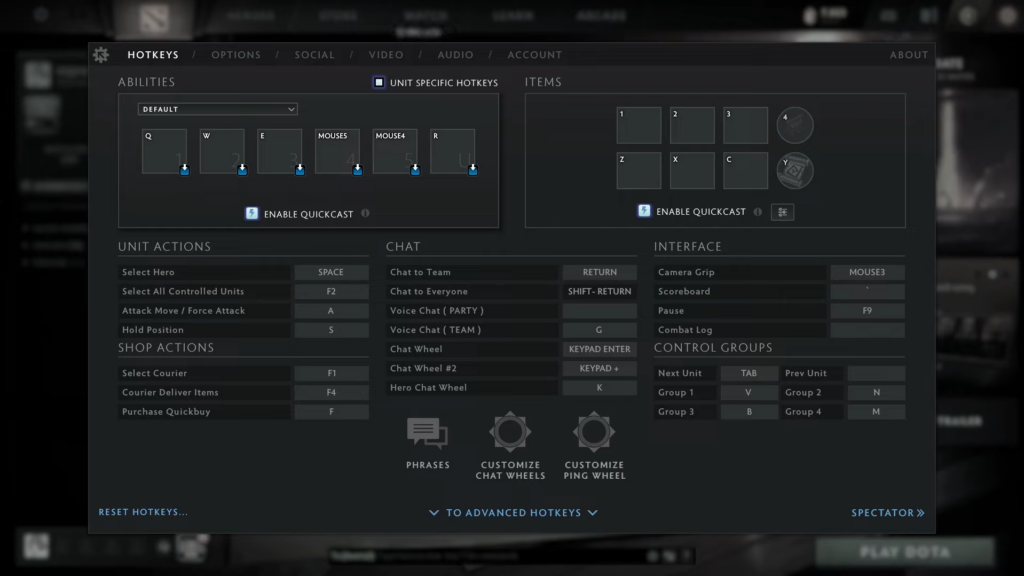Toggle Enable Quickcast for items
This screenshot has height=576, width=1024.
click(x=644, y=211)
